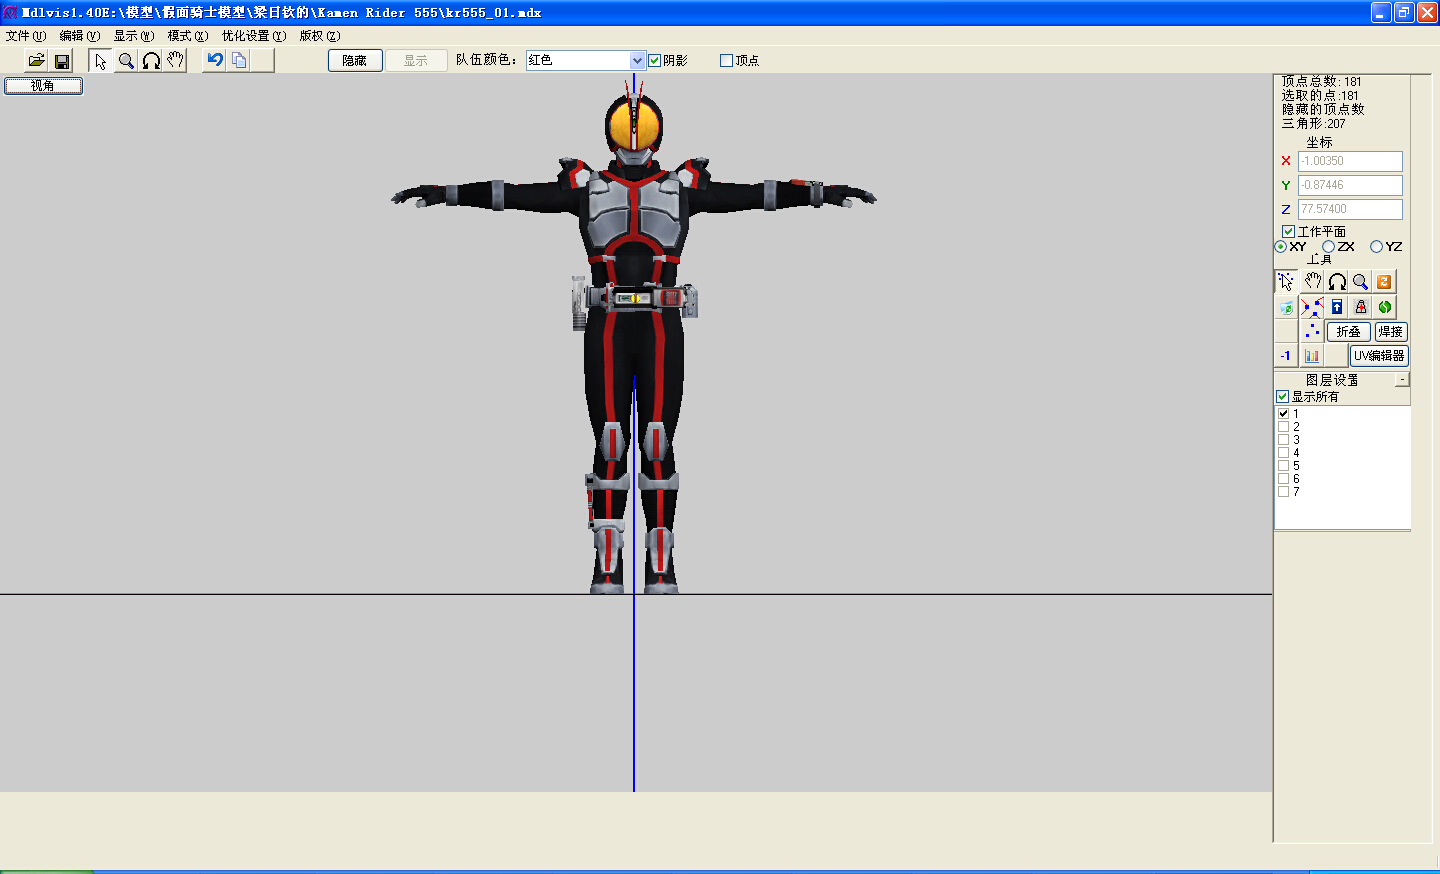Select the vertex select tool in 工具 panel
The height and width of the screenshot is (874, 1440).
click(x=1286, y=282)
